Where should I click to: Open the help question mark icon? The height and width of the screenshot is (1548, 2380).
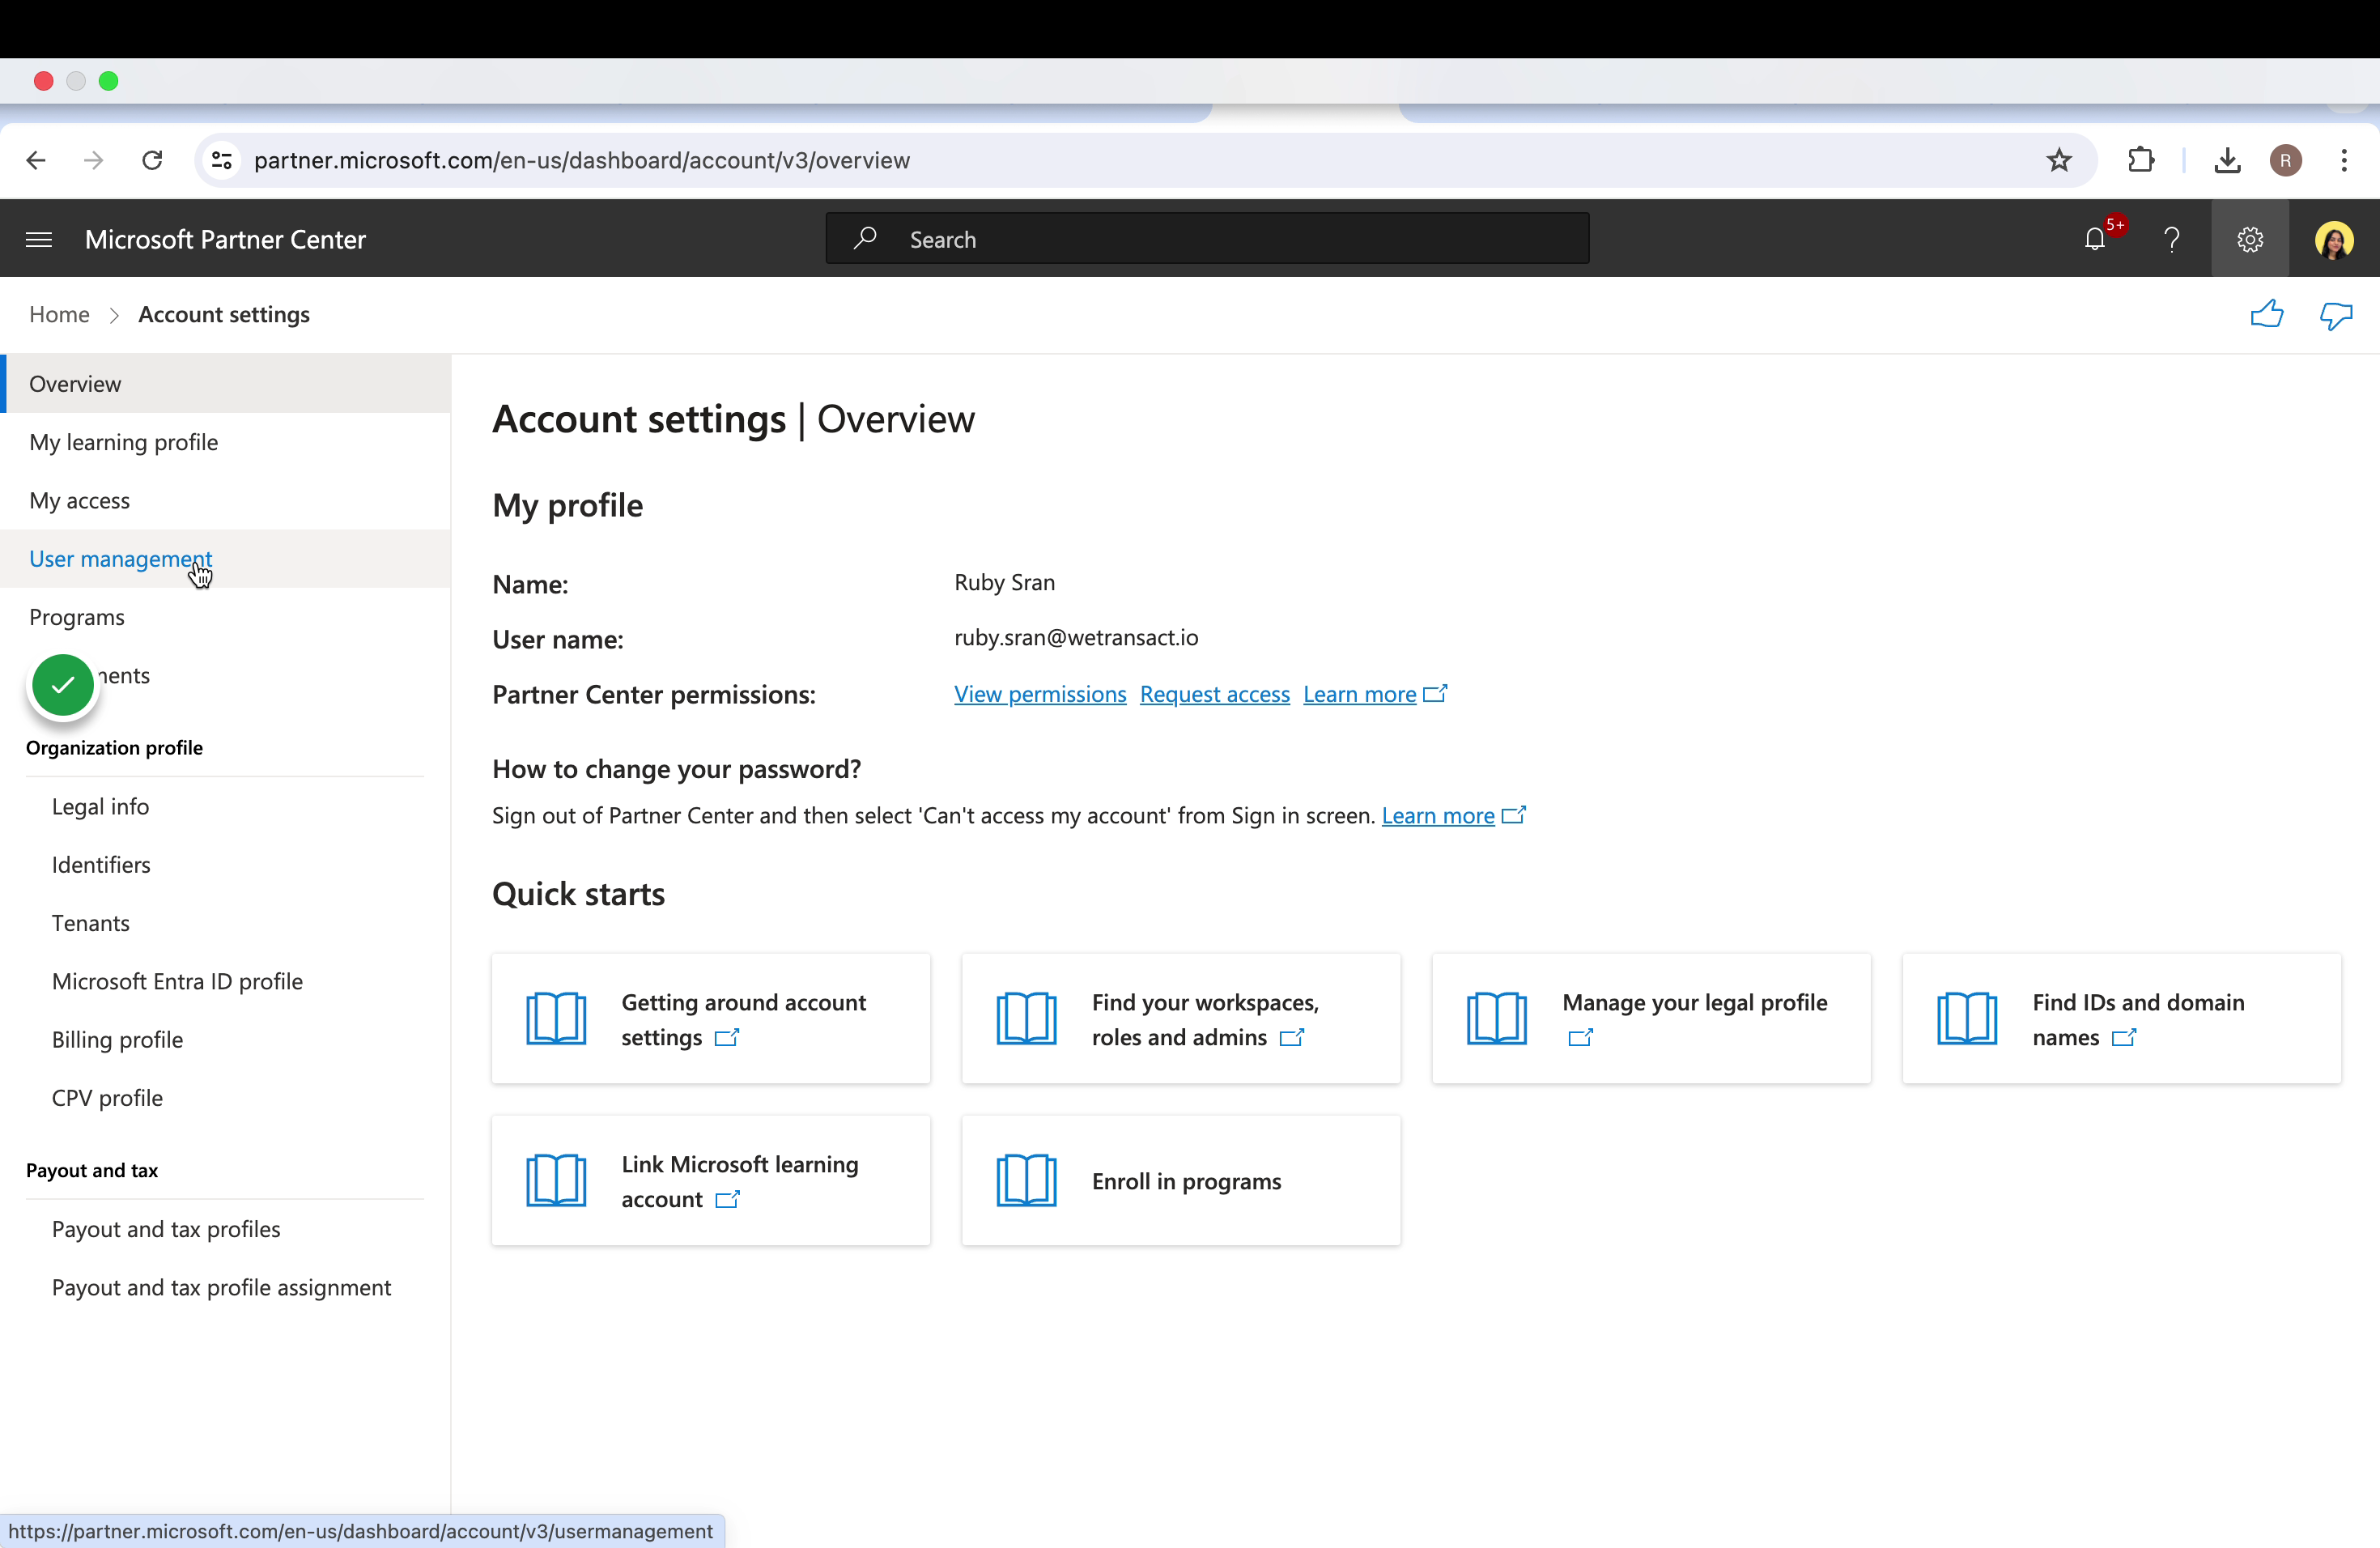pos(2171,239)
